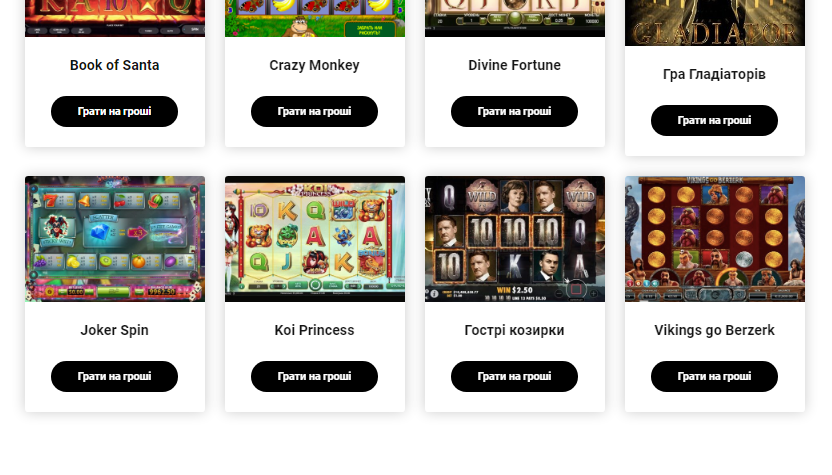Select the Vikings go Berzerk title
Image resolution: width=832 pixels, height=475 pixels.
coord(715,330)
